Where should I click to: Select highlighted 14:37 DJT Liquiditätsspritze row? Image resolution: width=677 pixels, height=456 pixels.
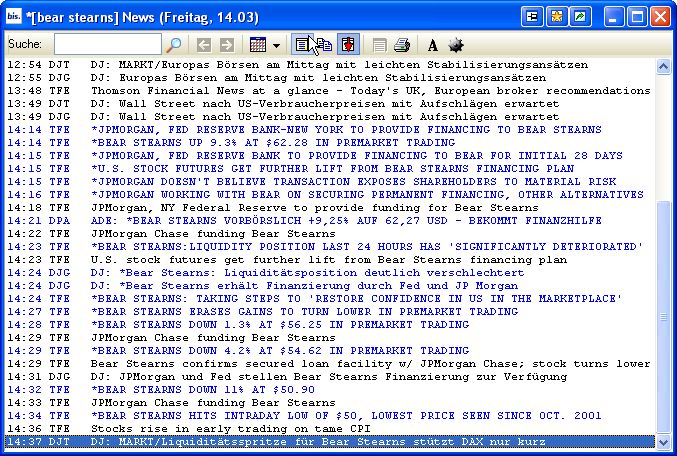[330, 442]
